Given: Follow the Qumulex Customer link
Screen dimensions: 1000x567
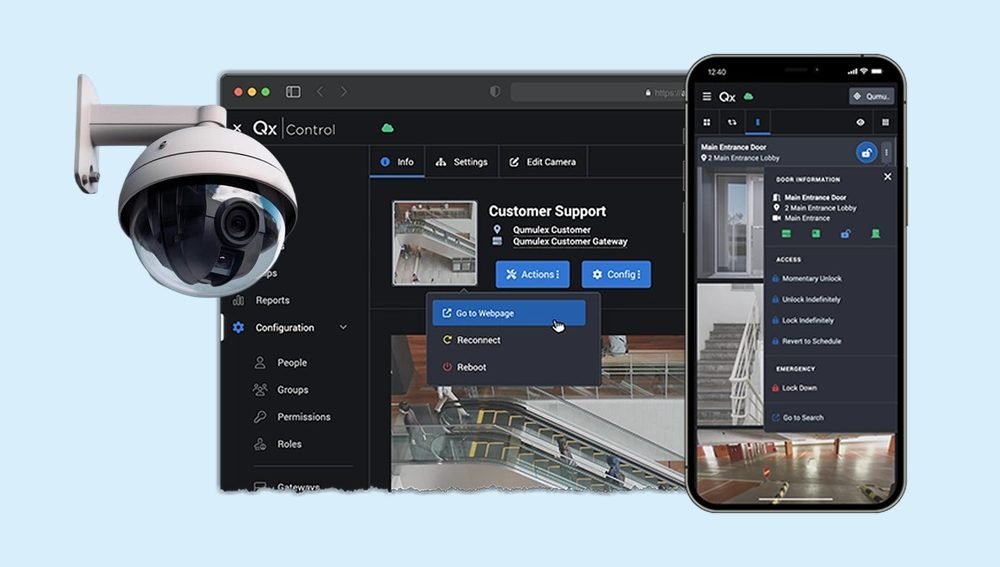Looking at the screenshot, I should tap(552, 230).
